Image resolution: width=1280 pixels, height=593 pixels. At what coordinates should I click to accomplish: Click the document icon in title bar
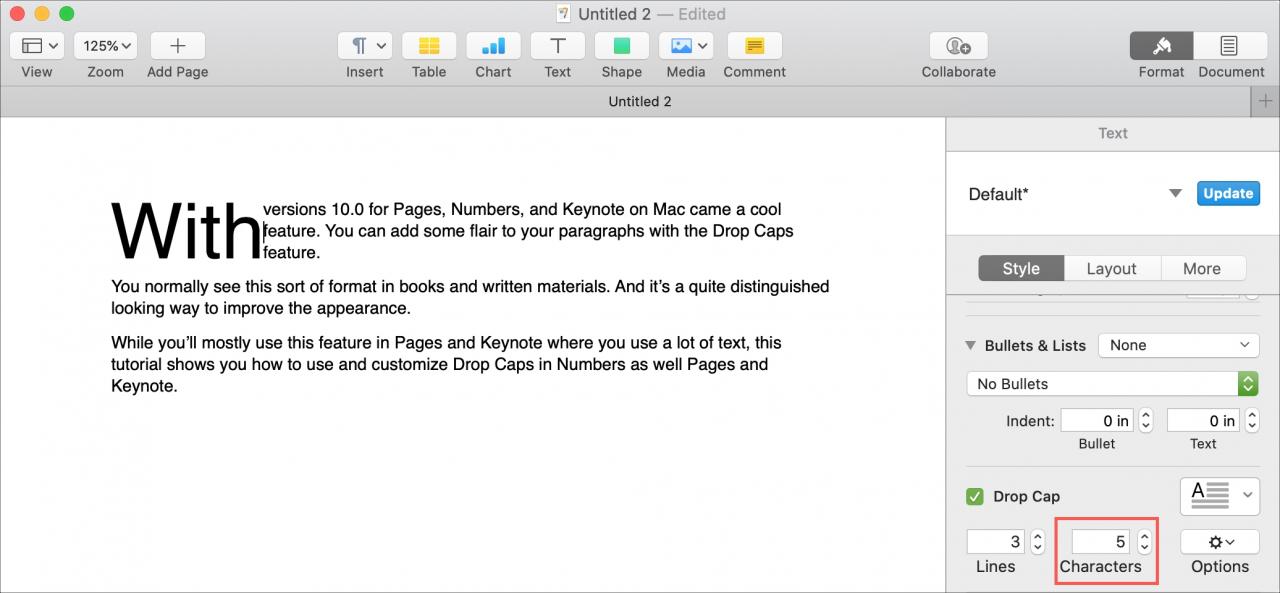click(x=564, y=14)
